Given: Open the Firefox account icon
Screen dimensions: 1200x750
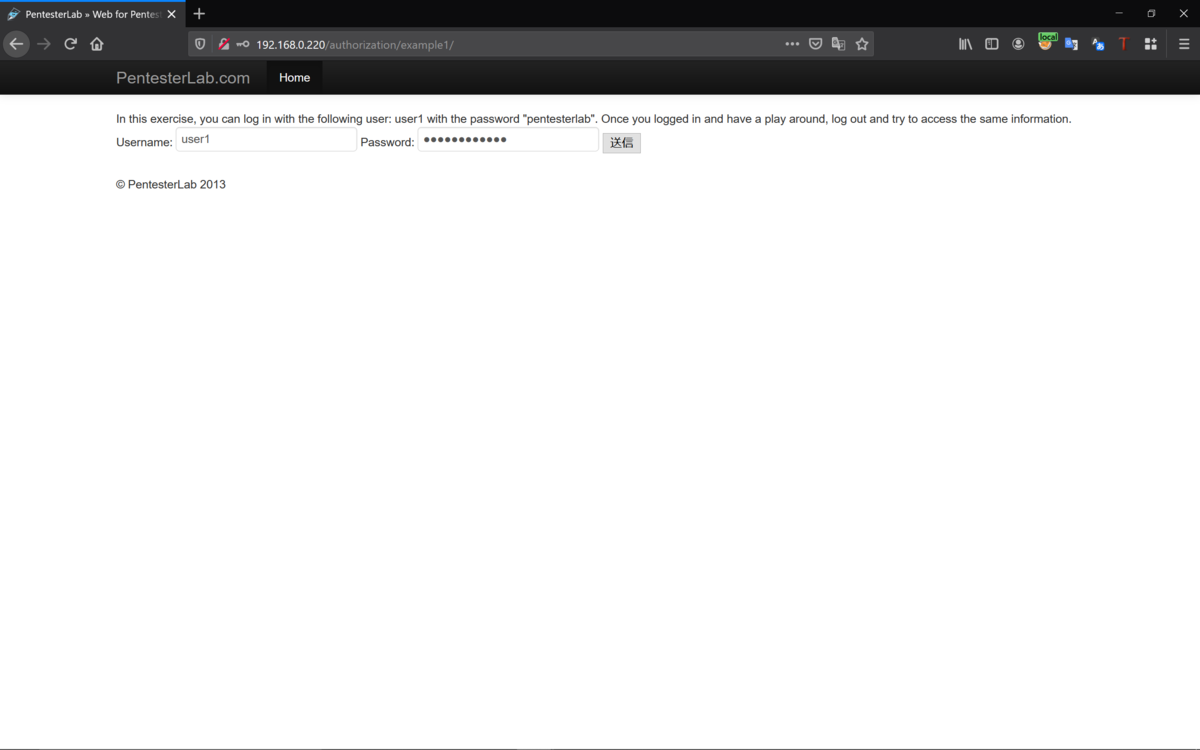Looking at the screenshot, I should pyautogui.click(x=1018, y=44).
